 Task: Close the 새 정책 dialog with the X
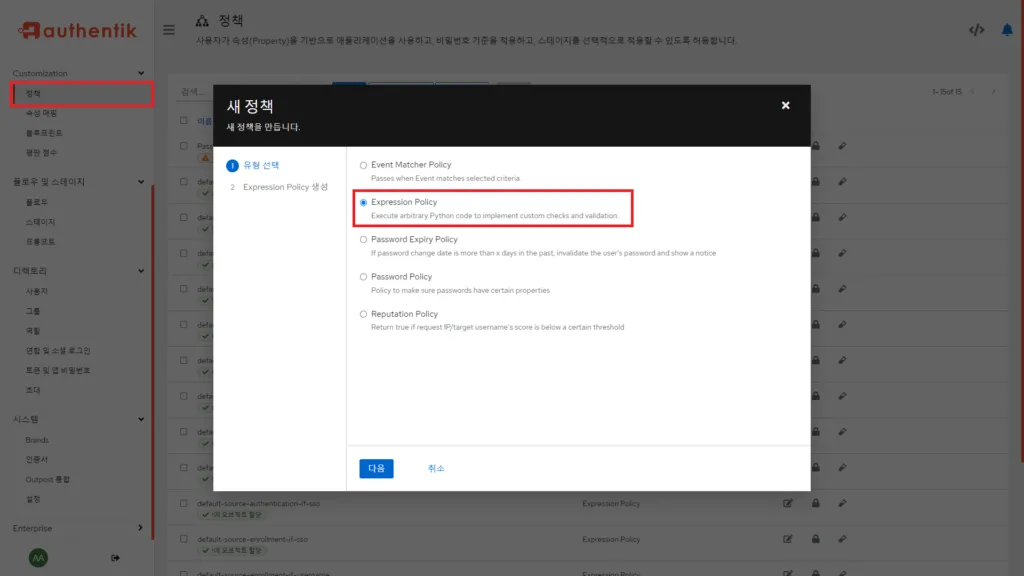pos(786,104)
